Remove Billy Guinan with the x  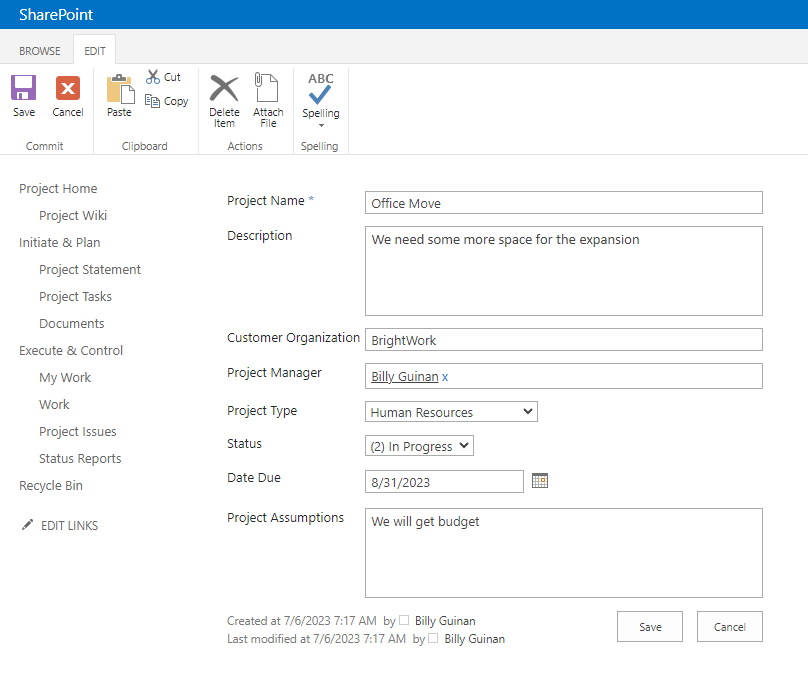pyautogui.click(x=446, y=377)
